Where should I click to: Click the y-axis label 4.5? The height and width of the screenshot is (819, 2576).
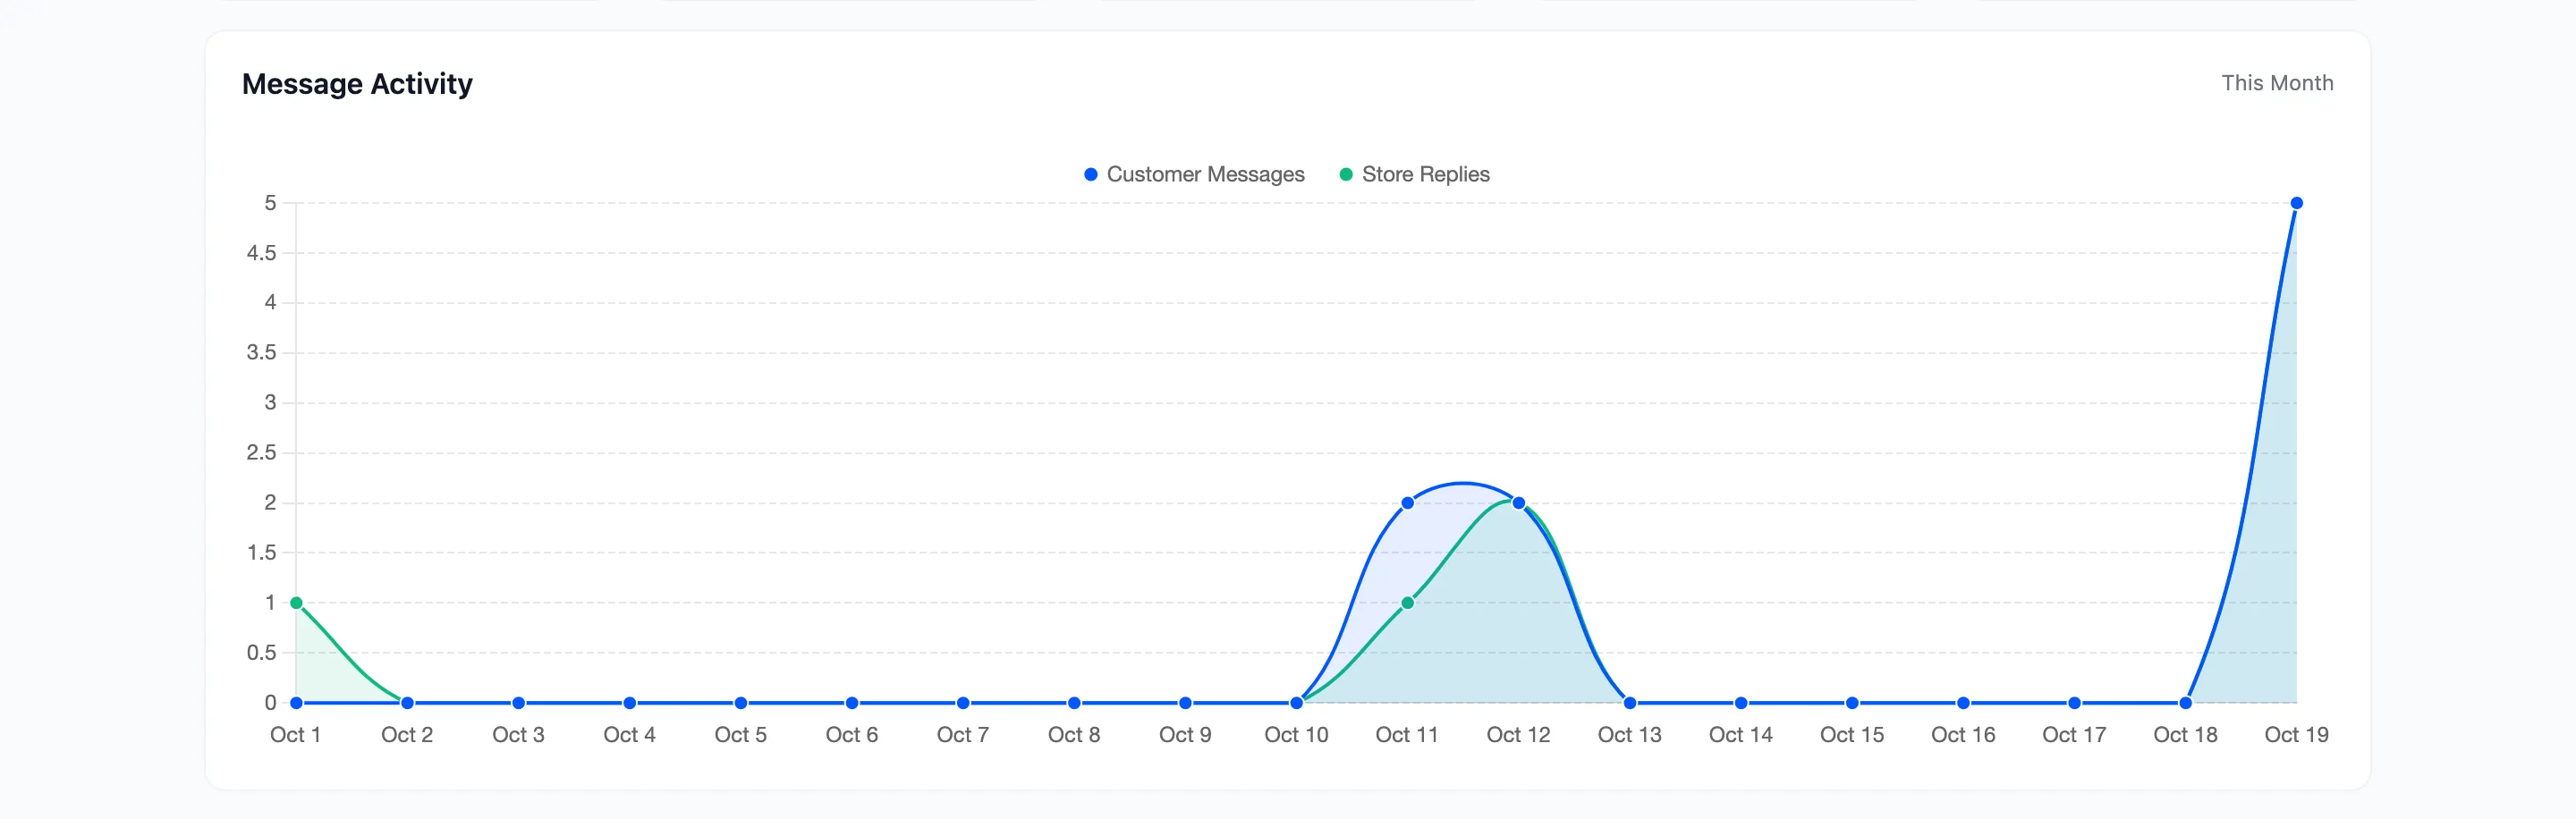(x=262, y=253)
